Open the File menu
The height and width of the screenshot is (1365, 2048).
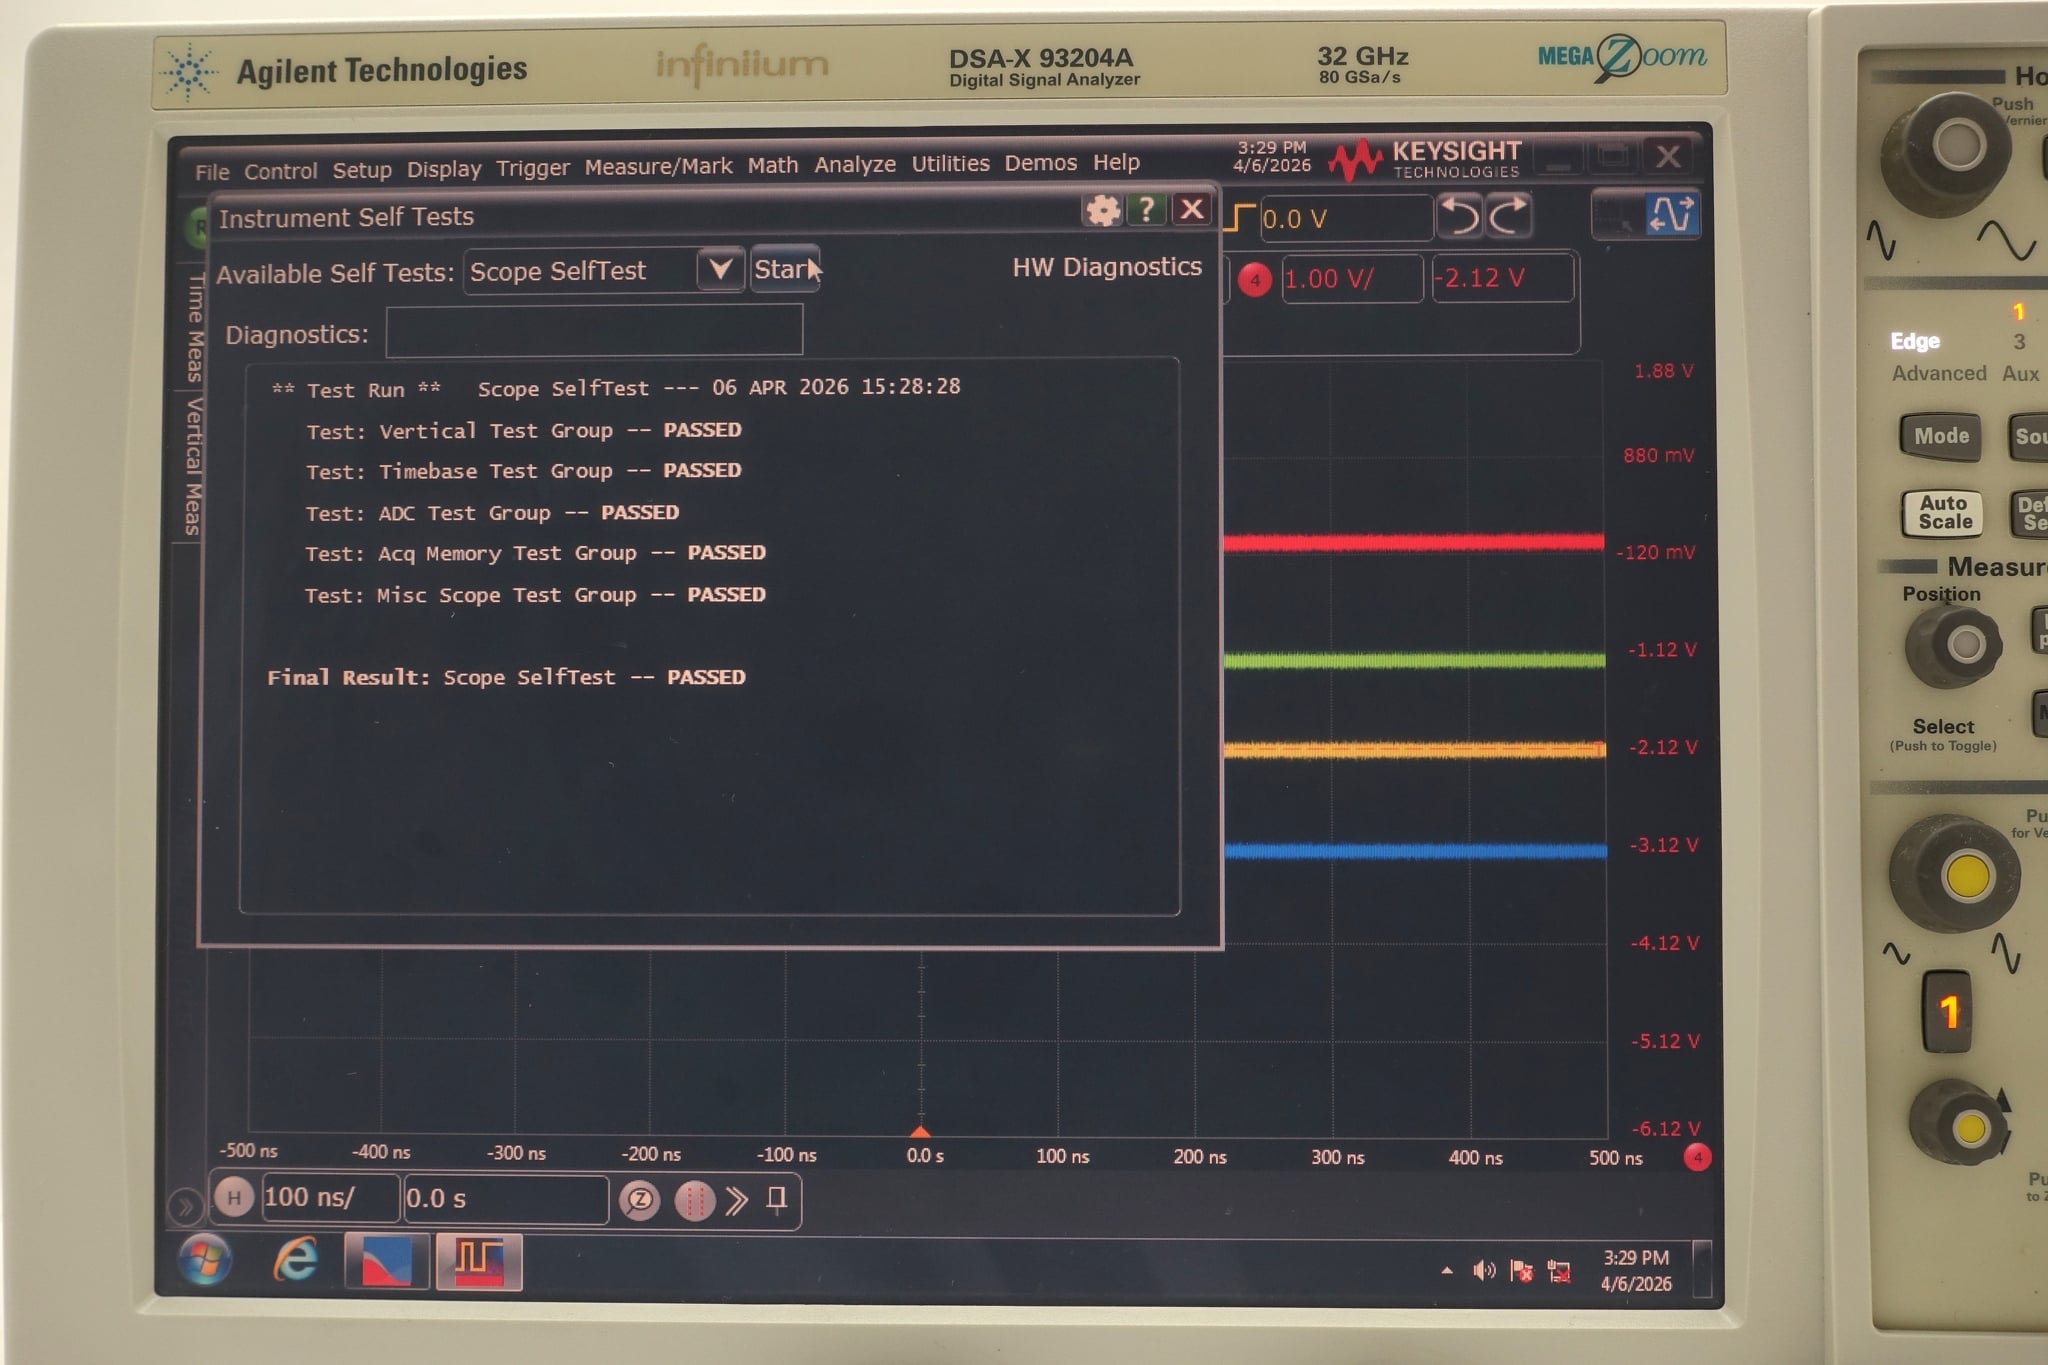[212, 172]
